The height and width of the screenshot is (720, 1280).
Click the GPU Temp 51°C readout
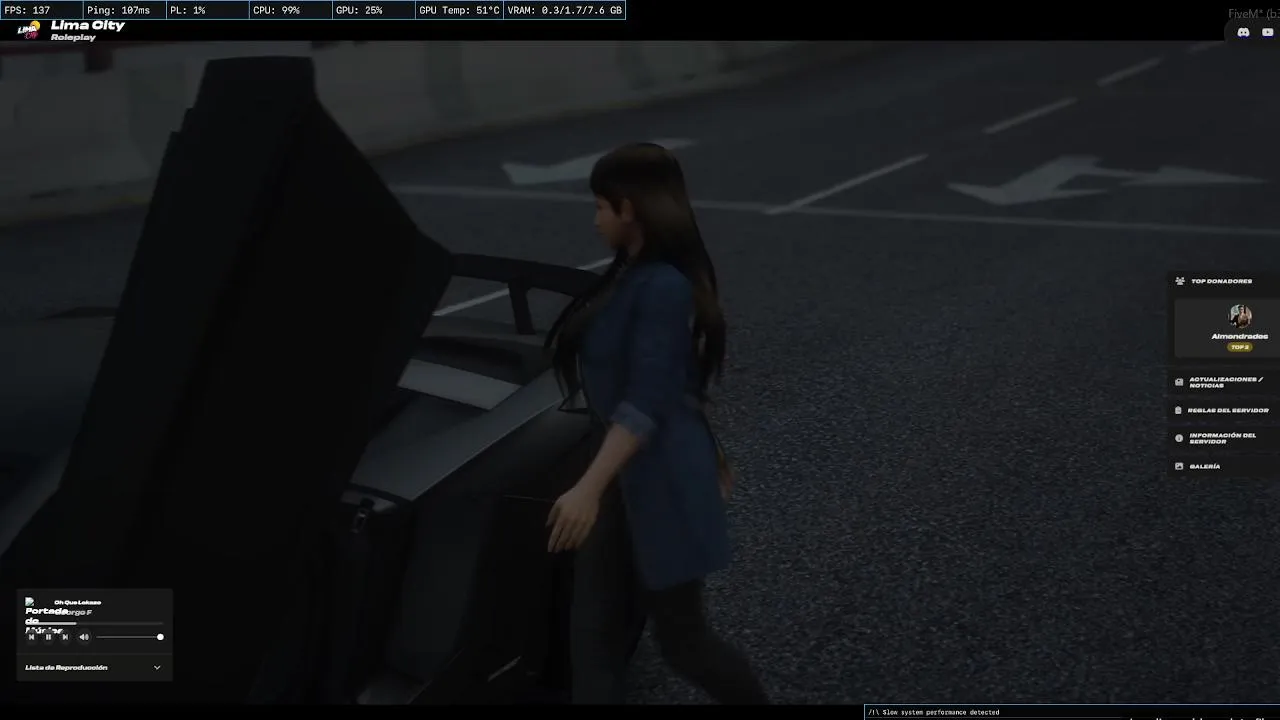(x=459, y=10)
